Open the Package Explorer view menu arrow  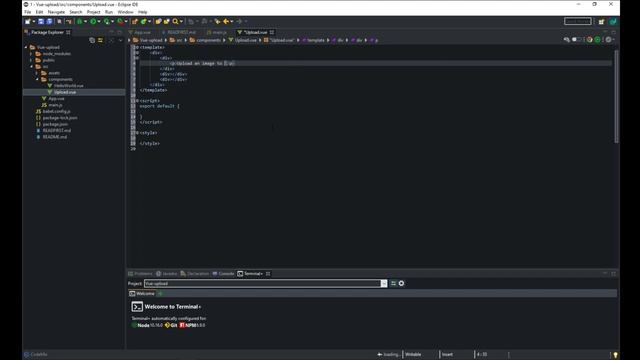(120, 40)
